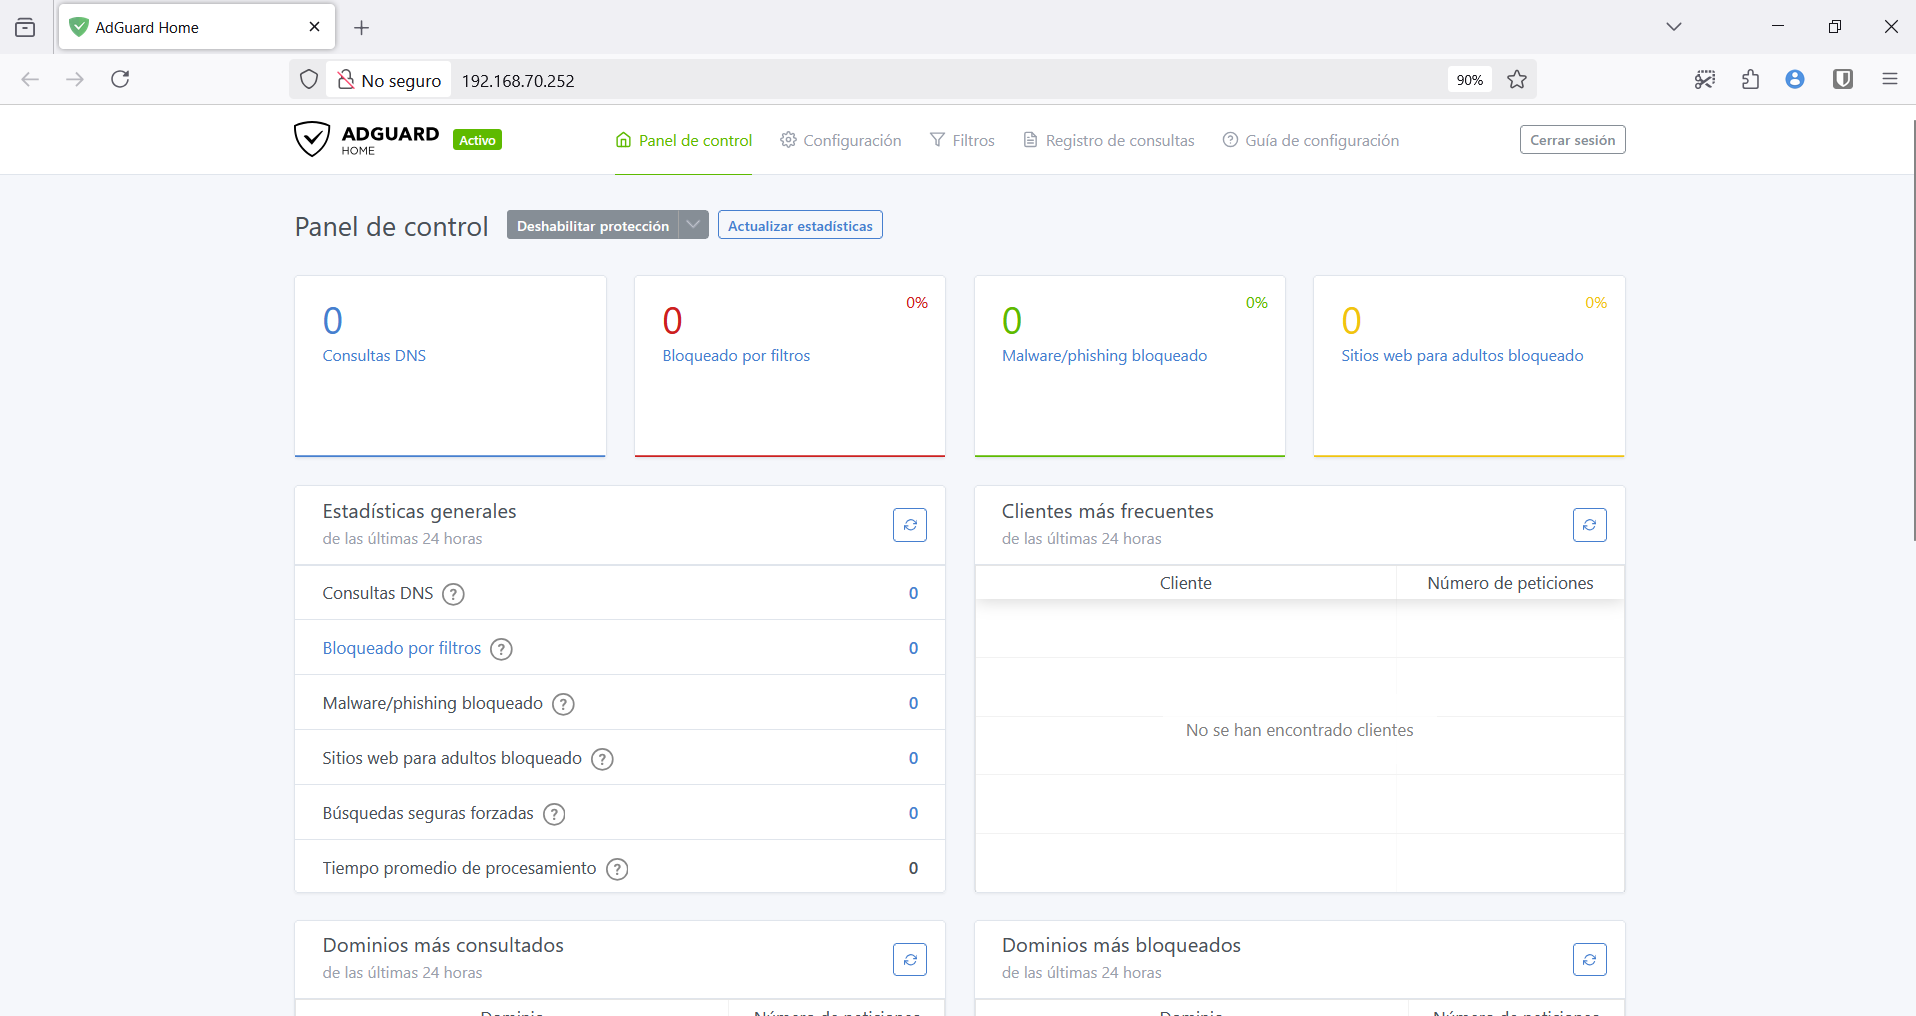Image resolution: width=1916 pixels, height=1016 pixels.
Task: Click help icon next to Consultas DNS
Action: click(x=453, y=594)
